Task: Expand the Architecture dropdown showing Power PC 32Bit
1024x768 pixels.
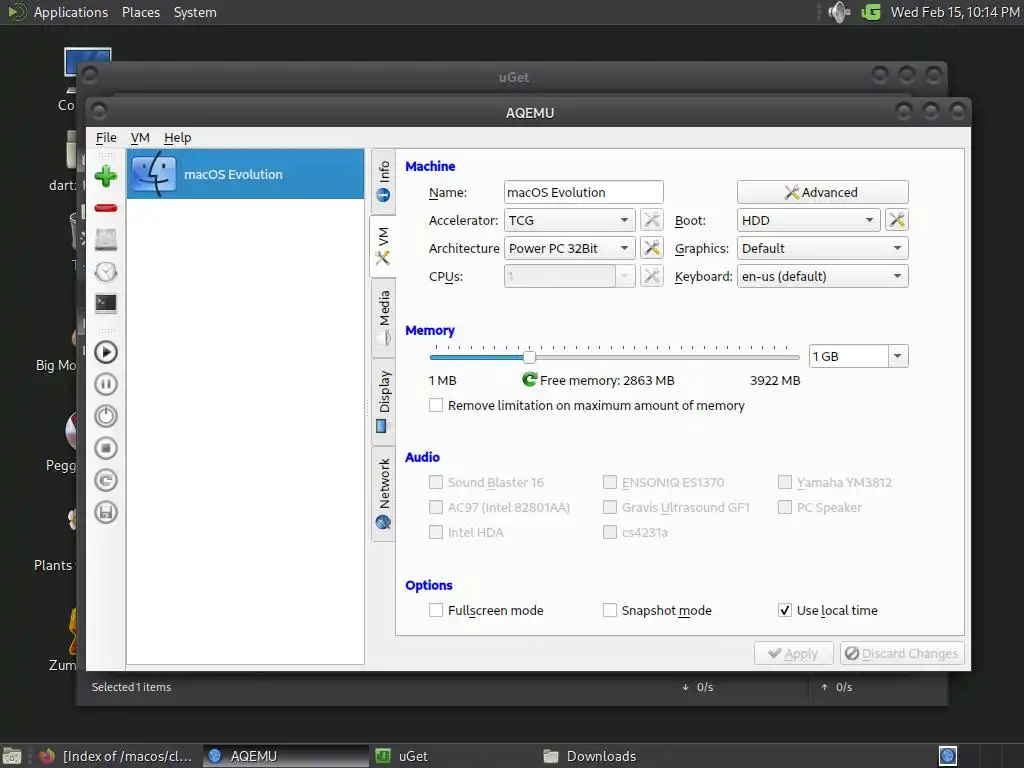Action: (569, 248)
